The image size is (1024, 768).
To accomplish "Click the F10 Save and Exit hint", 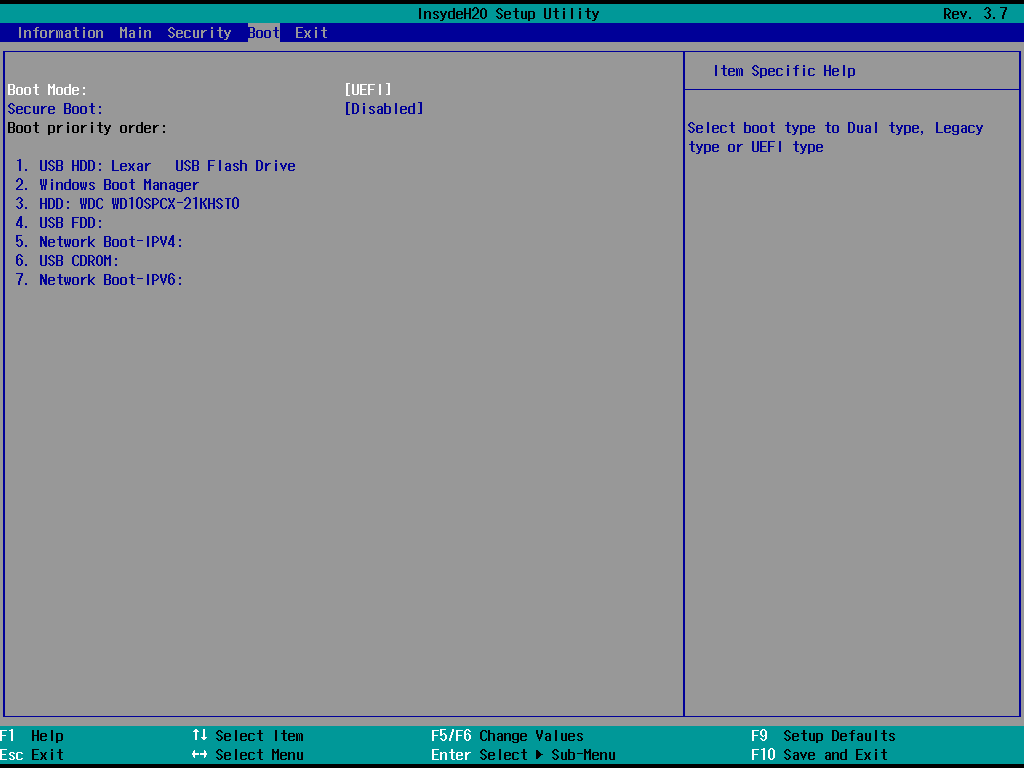I will tap(820, 754).
